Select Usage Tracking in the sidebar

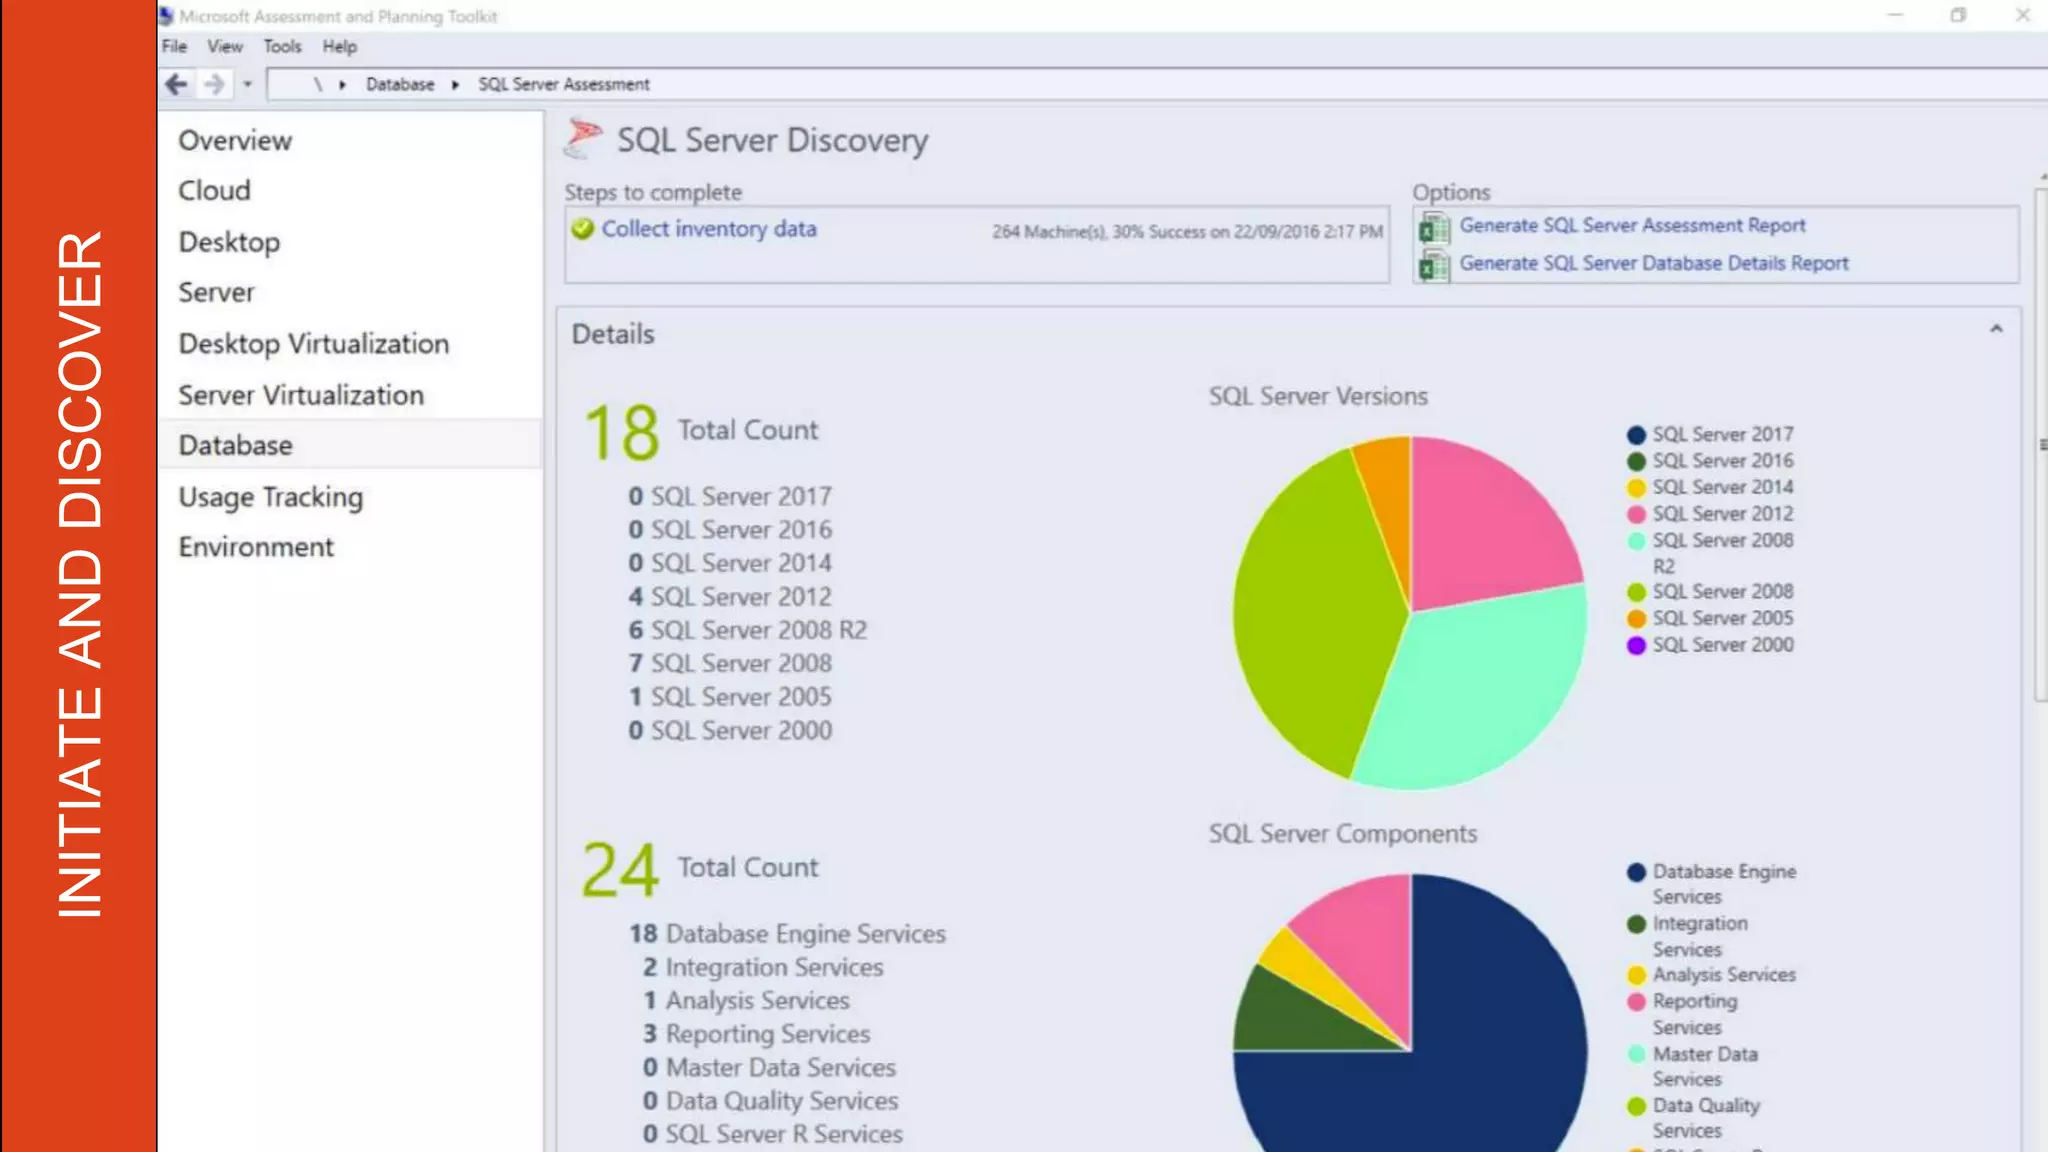coord(270,497)
